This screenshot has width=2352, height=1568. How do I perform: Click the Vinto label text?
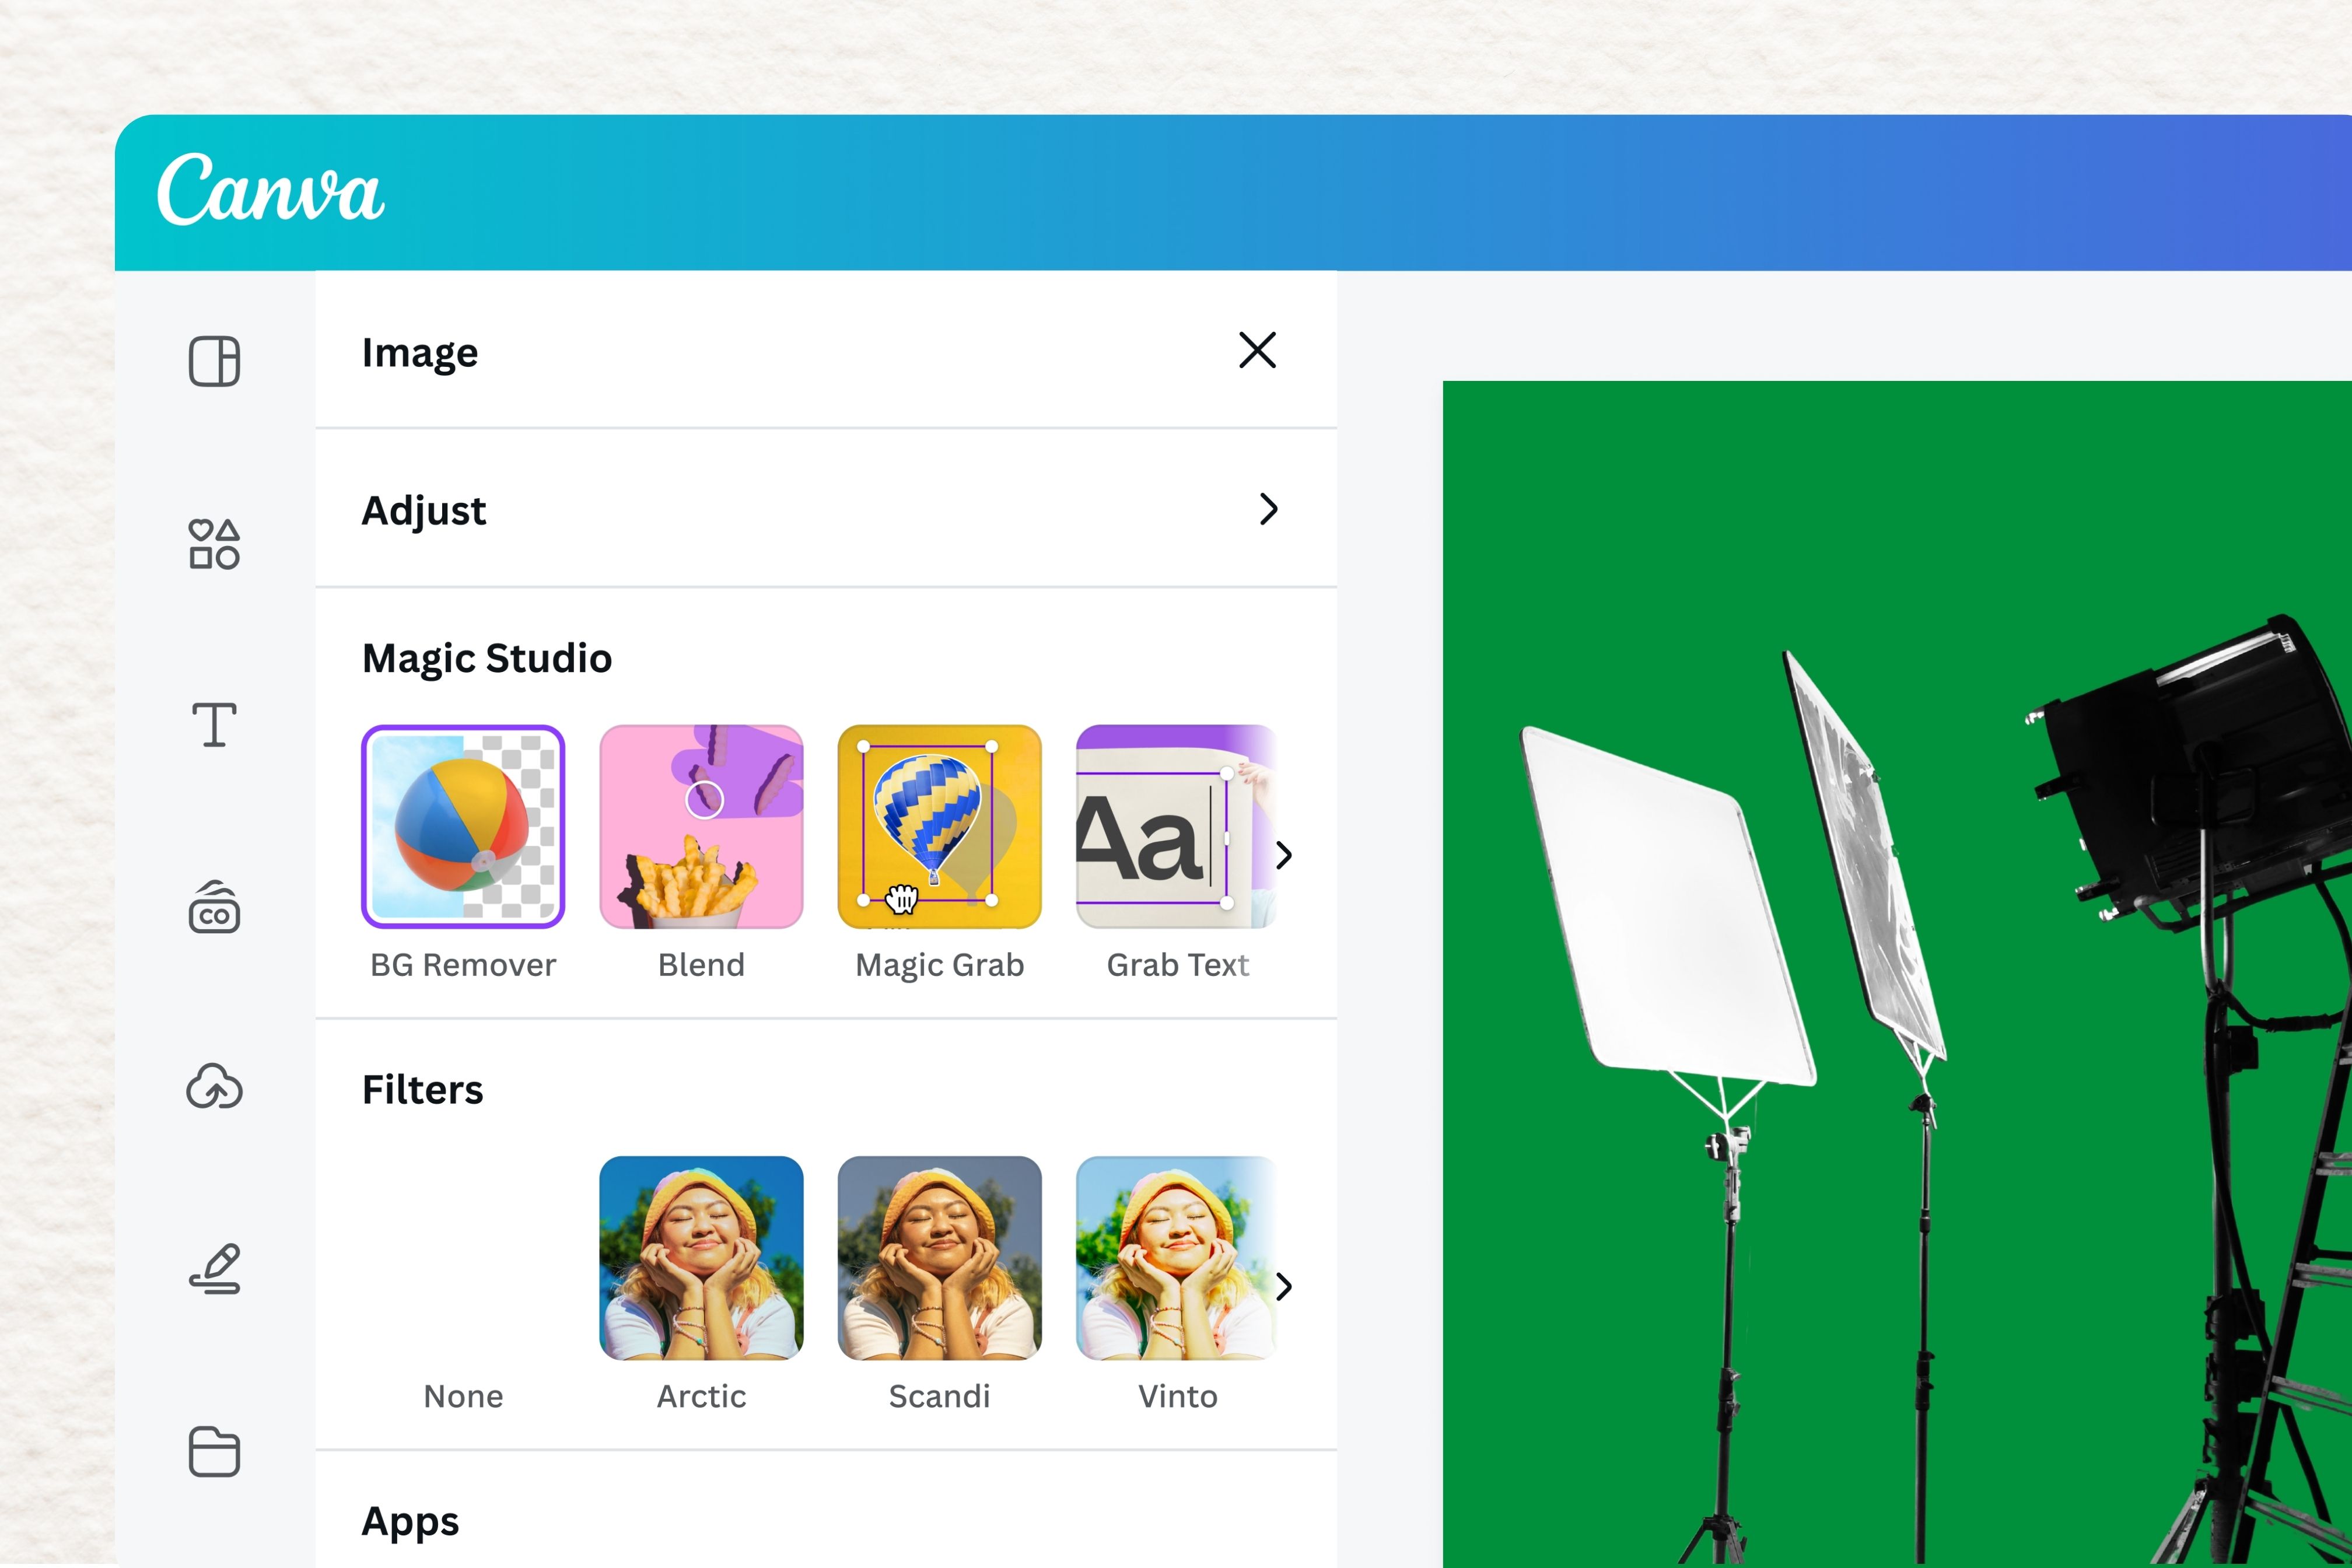click(x=1178, y=1396)
